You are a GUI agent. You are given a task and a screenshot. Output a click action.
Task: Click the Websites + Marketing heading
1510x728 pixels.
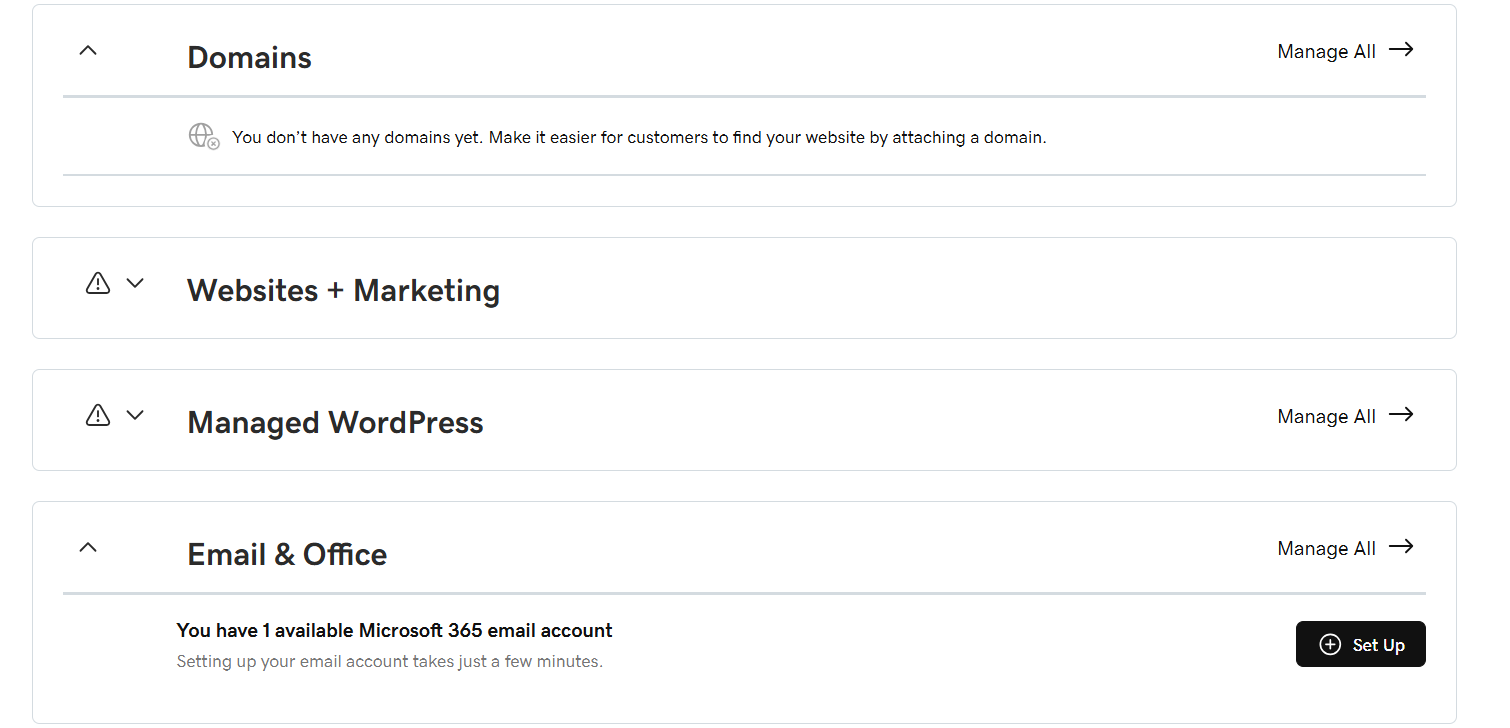pyautogui.click(x=343, y=290)
